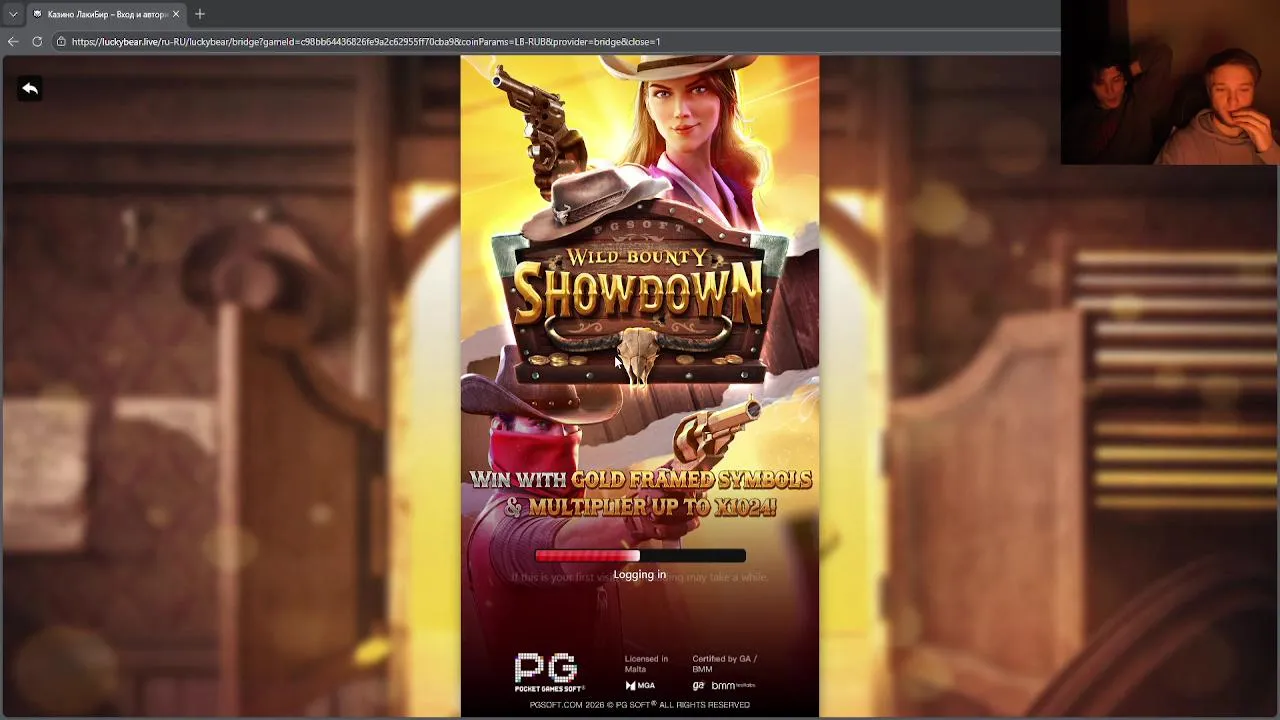The width and height of the screenshot is (1280, 720).
Task: Click the 'Logging in' status text
Action: click(640, 575)
